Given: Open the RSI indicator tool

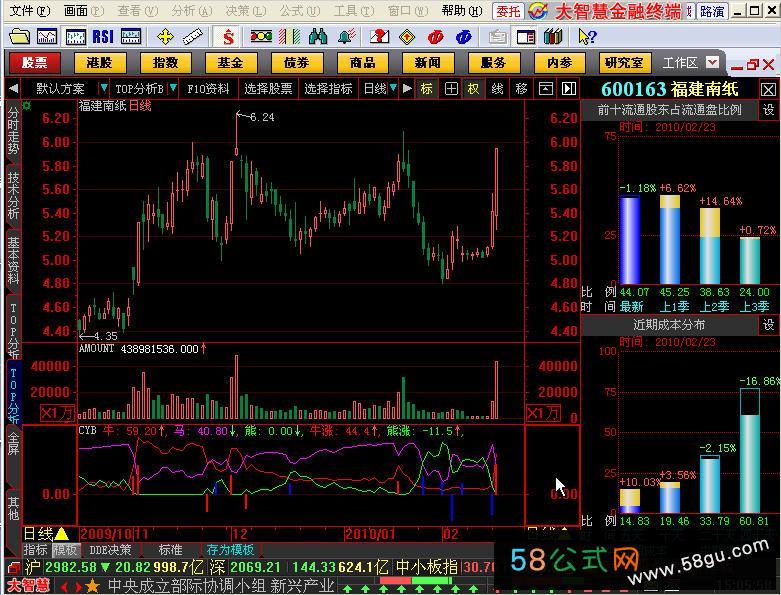Looking at the screenshot, I should click(x=103, y=36).
